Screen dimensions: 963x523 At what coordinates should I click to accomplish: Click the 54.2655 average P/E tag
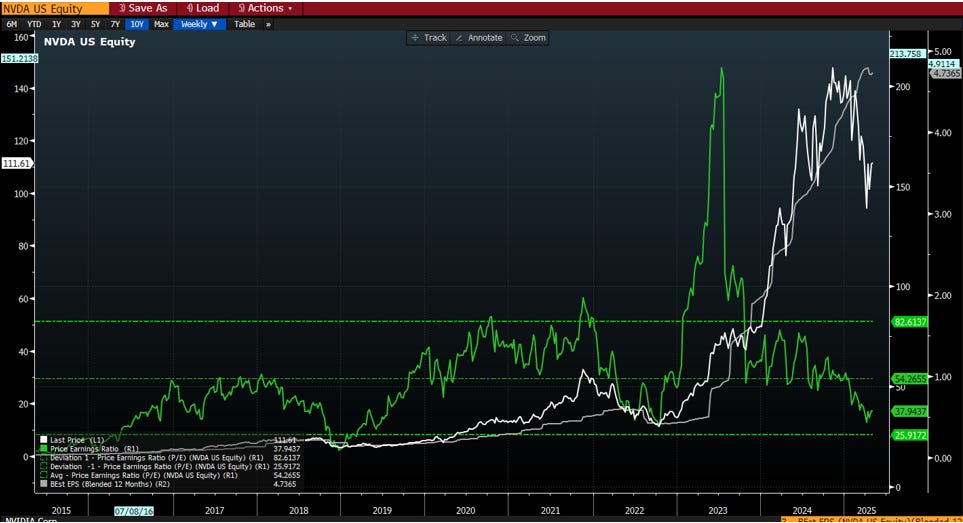(x=910, y=379)
